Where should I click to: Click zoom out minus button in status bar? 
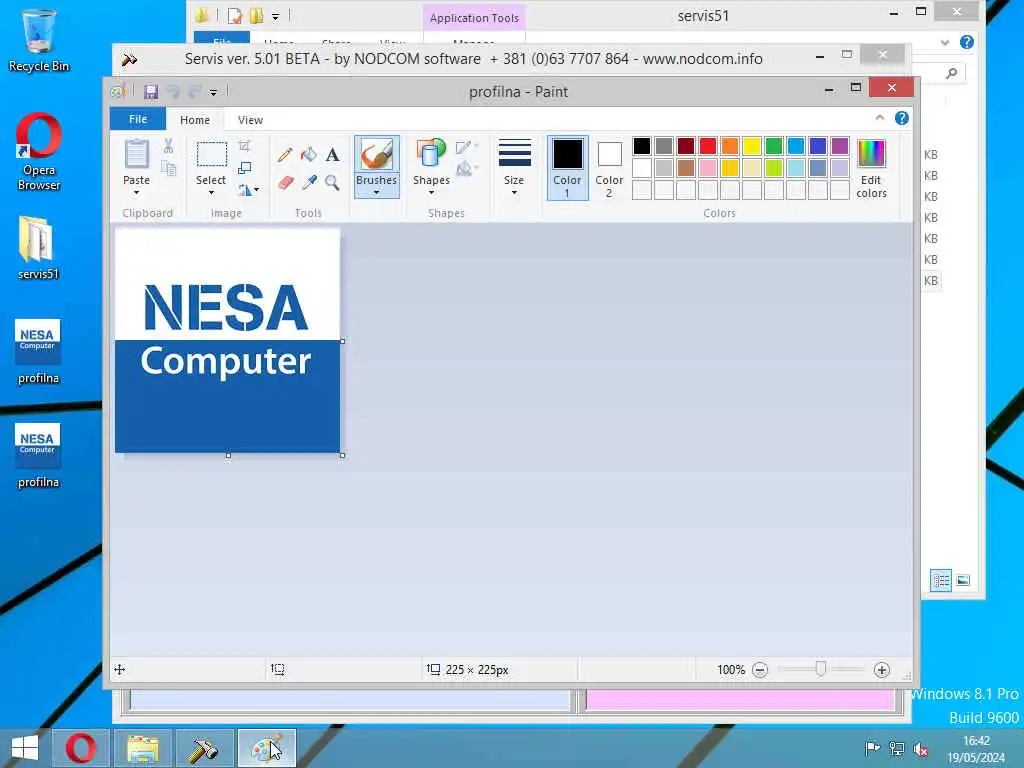[760, 670]
